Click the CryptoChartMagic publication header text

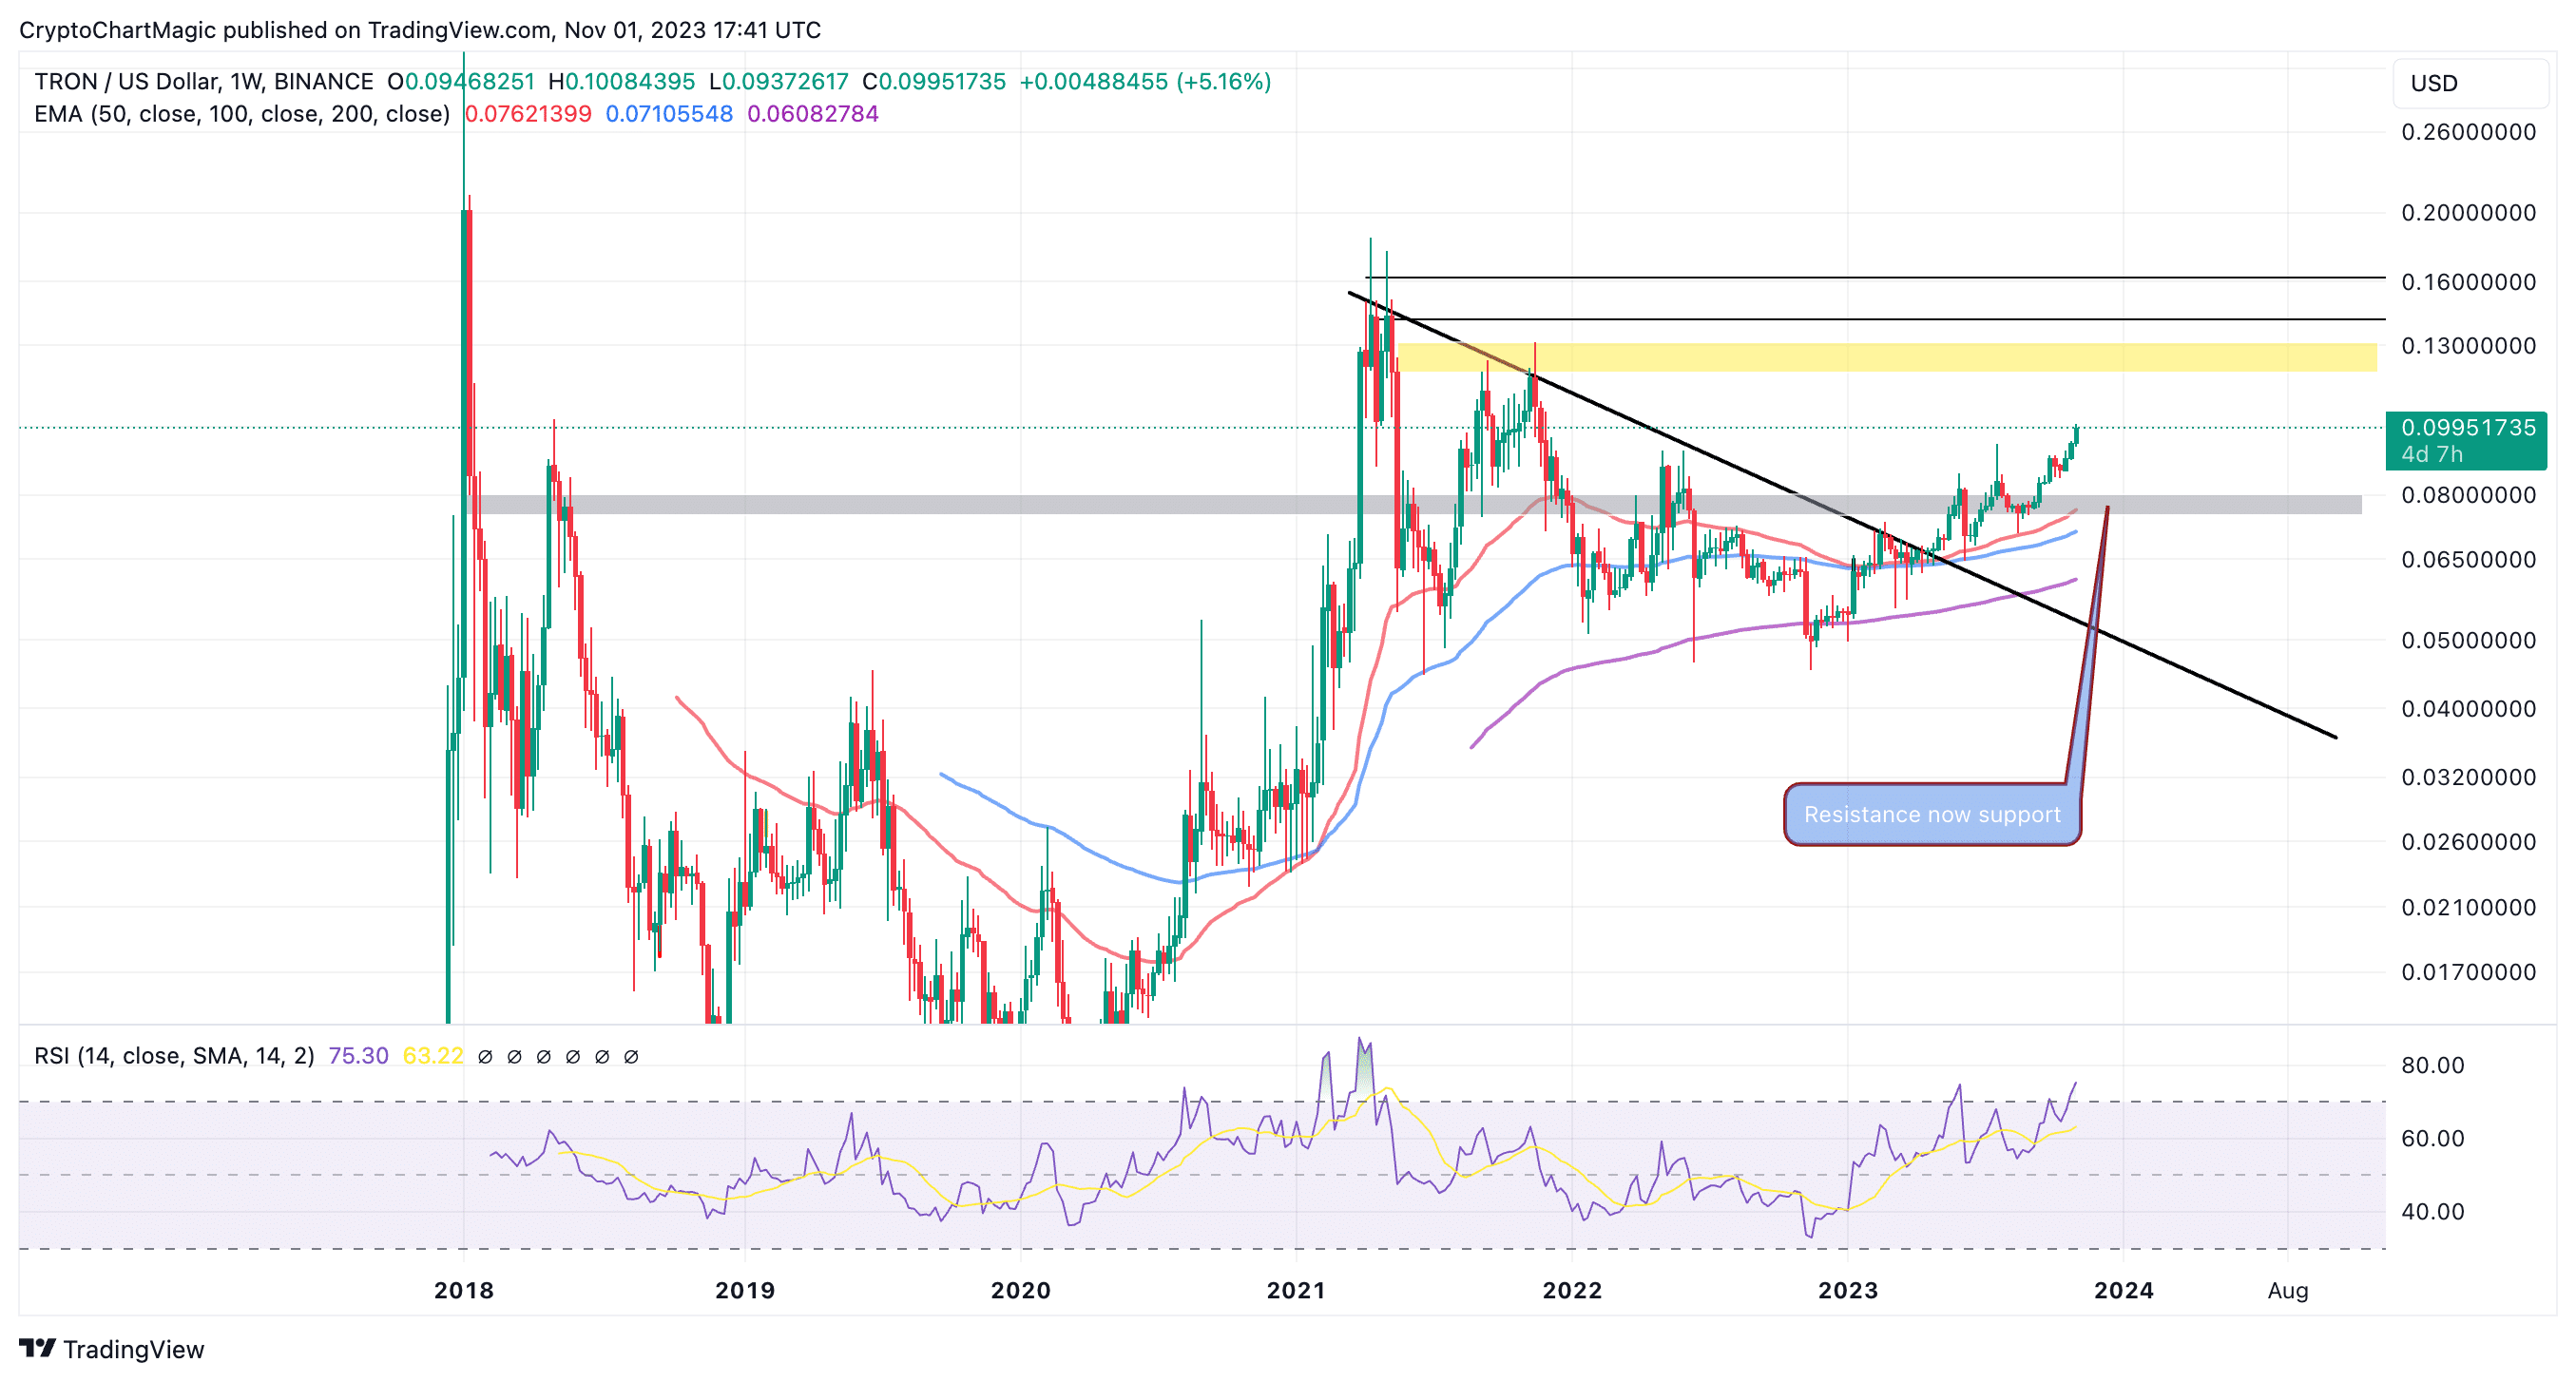coord(420,30)
